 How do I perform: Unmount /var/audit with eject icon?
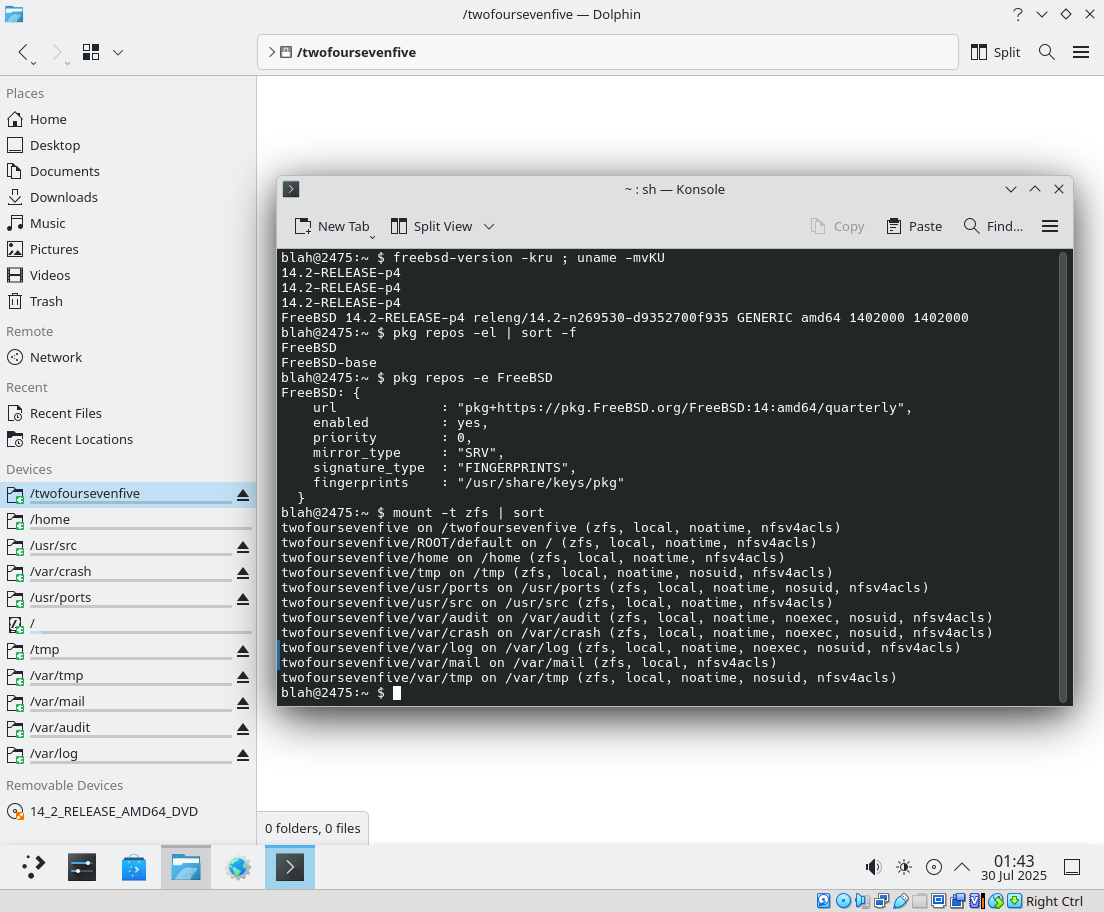click(x=243, y=730)
